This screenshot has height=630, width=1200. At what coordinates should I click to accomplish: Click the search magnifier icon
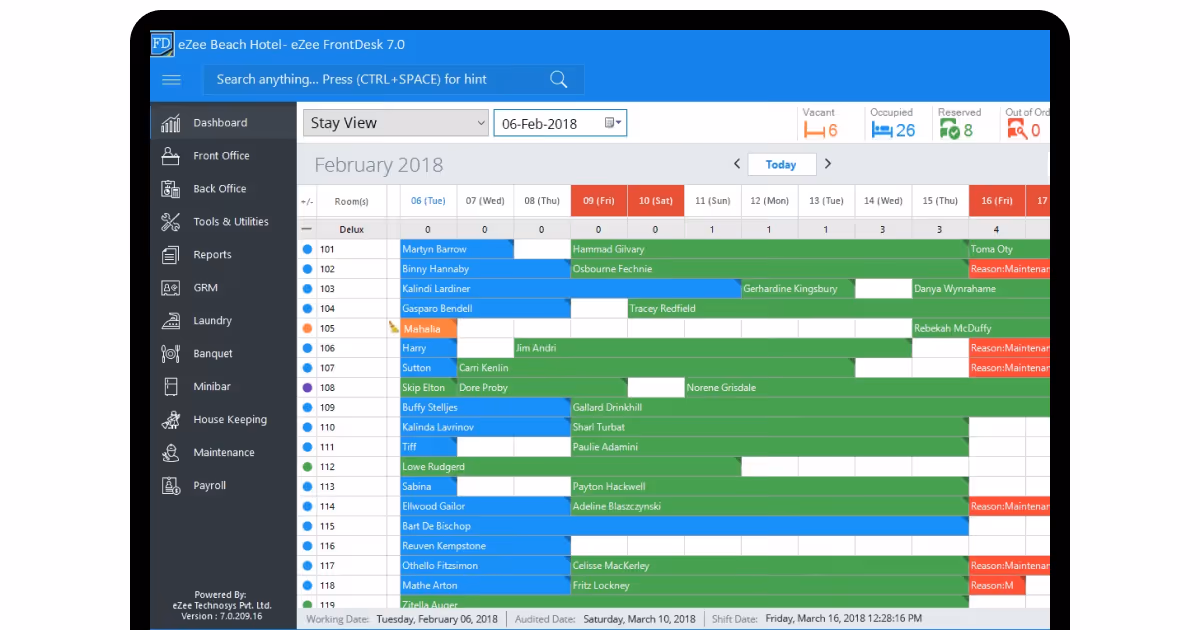tap(559, 80)
